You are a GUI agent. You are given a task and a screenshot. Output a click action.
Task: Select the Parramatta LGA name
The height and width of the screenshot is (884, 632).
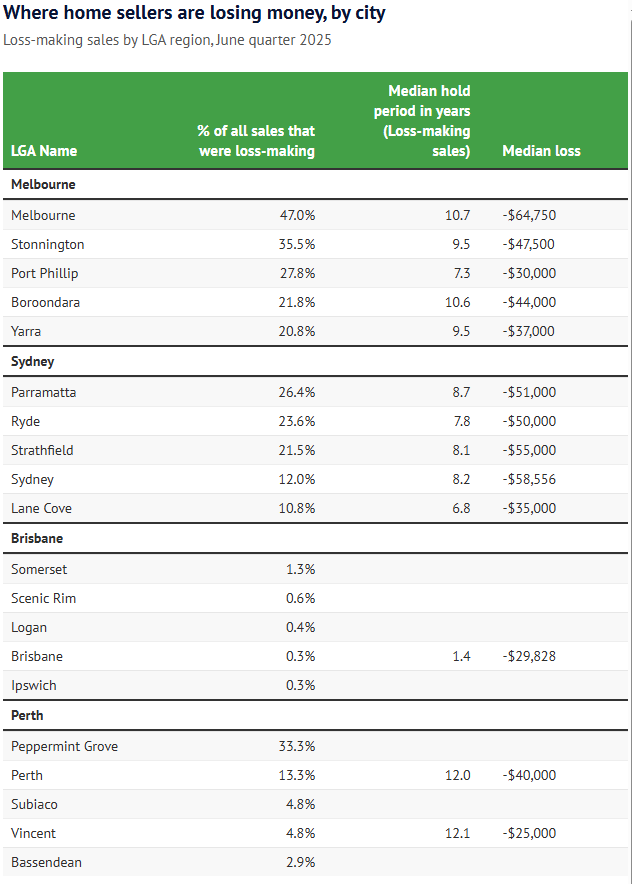(x=43, y=392)
